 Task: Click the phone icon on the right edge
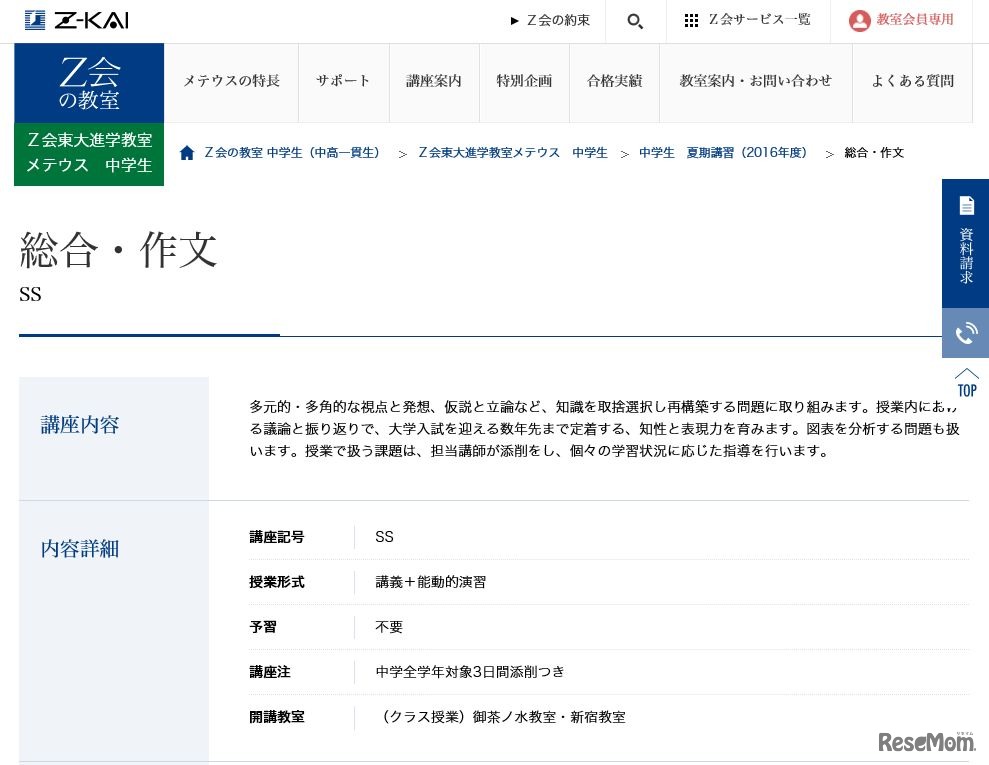click(x=964, y=333)
